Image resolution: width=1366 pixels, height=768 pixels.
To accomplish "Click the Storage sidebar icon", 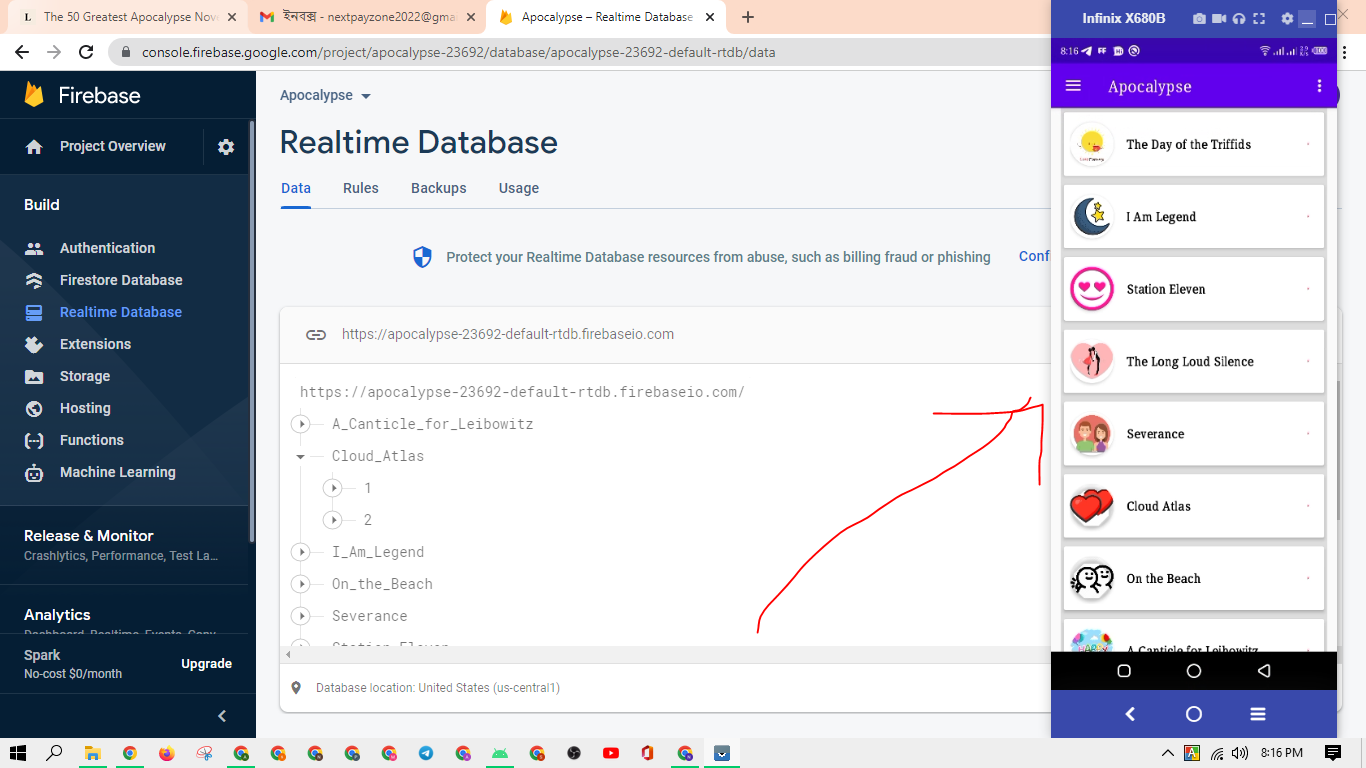I will click(34, 376).
